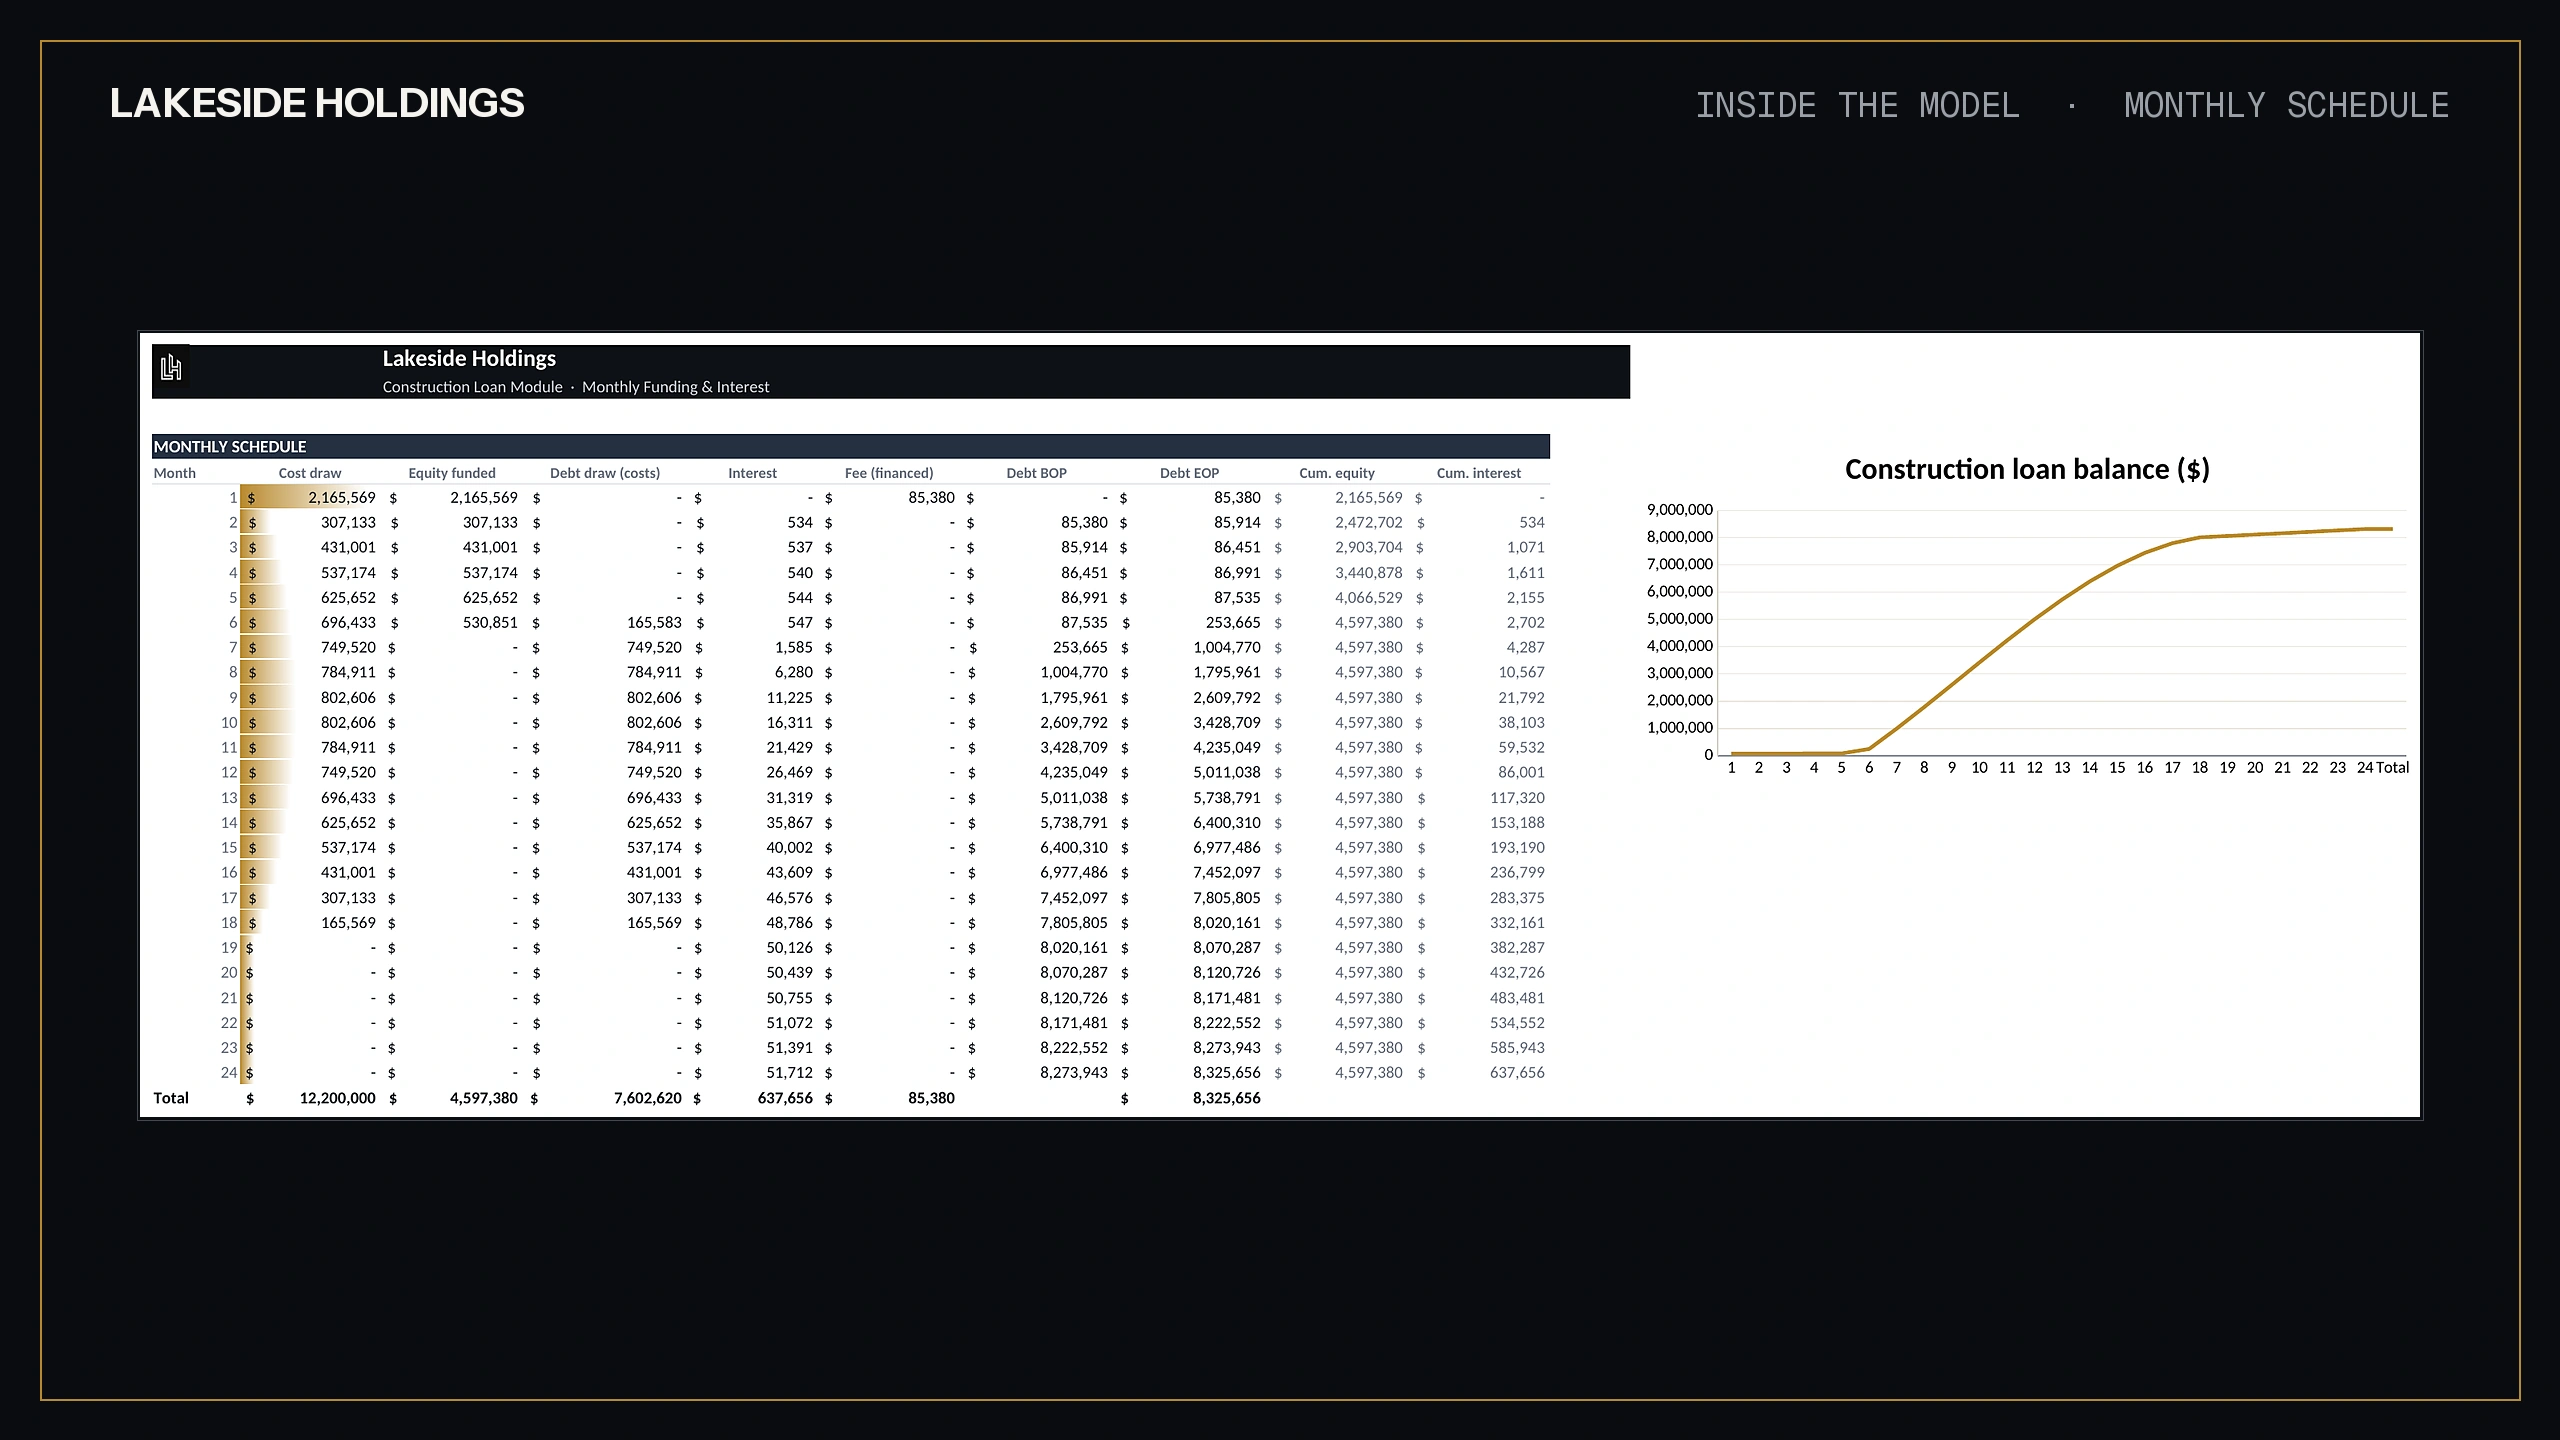Click the Cost draw column header

310,473
